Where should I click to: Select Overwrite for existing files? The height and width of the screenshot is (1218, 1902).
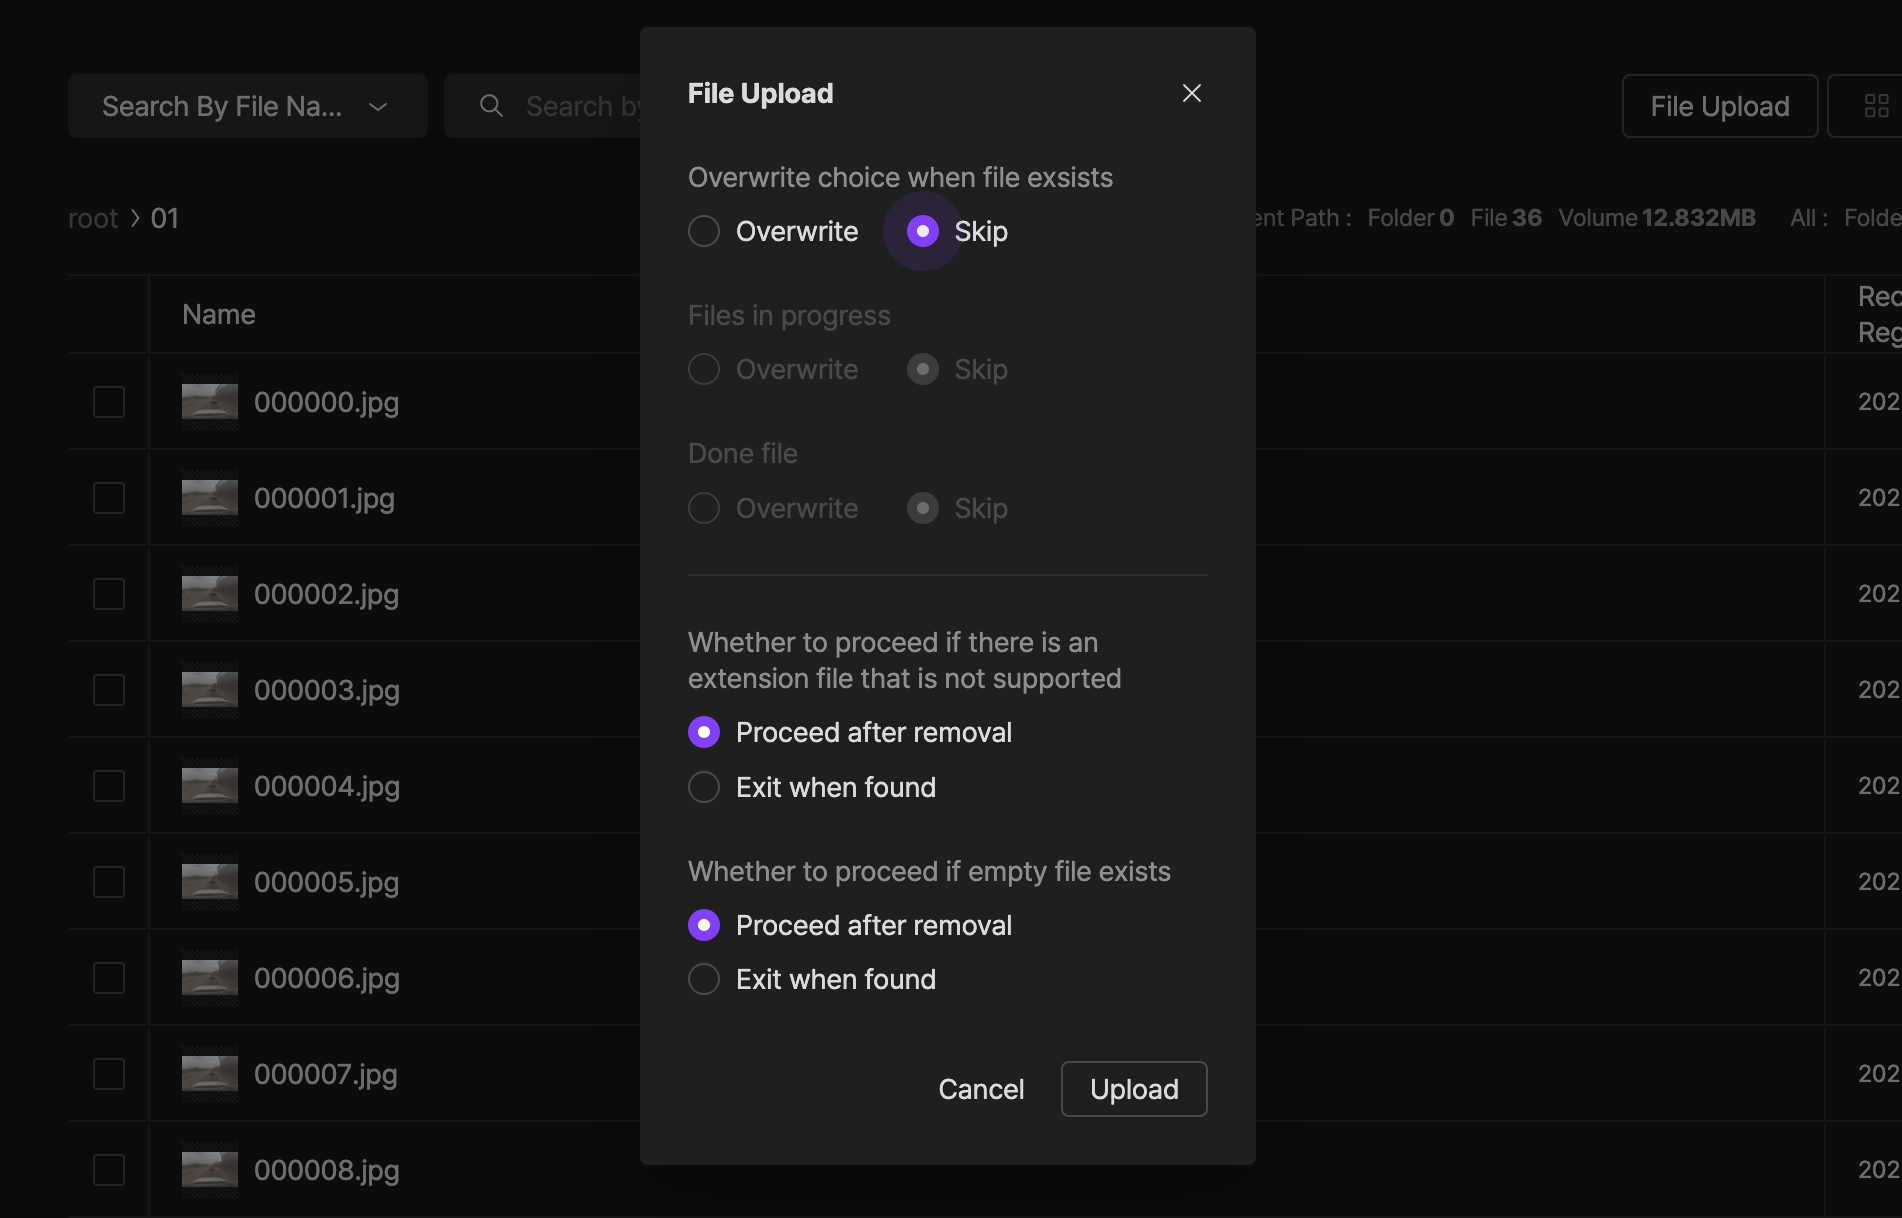click(x=704, y=231)
